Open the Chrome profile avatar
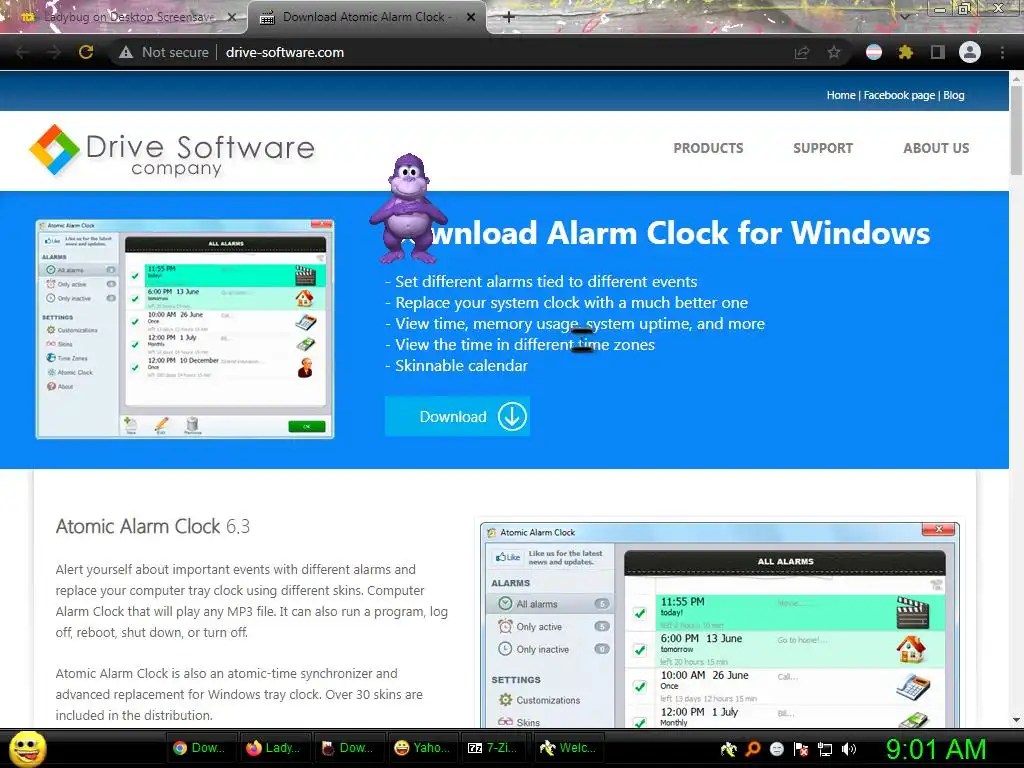The height and width of the screenshot is (768, 1024). [970, 52]
